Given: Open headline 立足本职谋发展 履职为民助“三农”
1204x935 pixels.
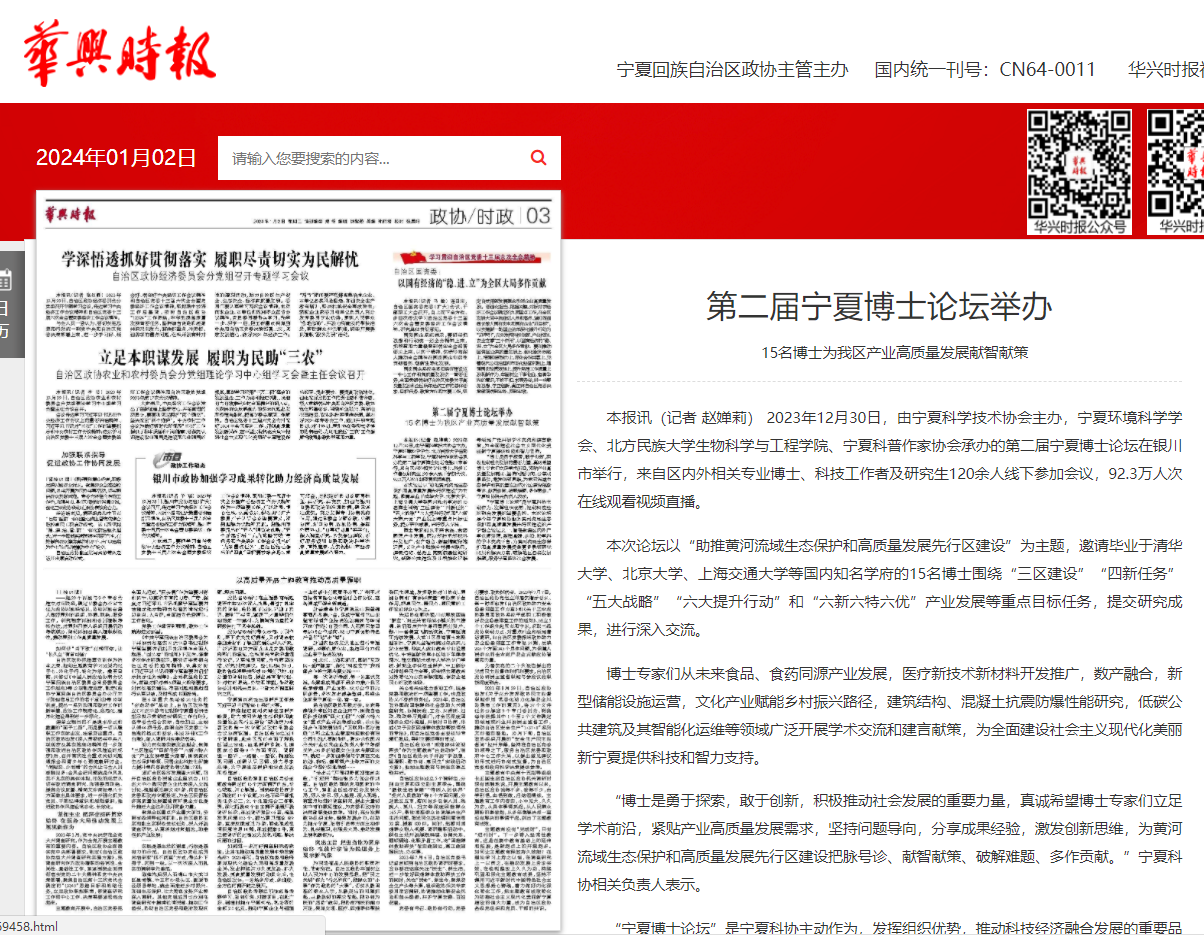Looking at the screenshot, I should tap(210, 357).
